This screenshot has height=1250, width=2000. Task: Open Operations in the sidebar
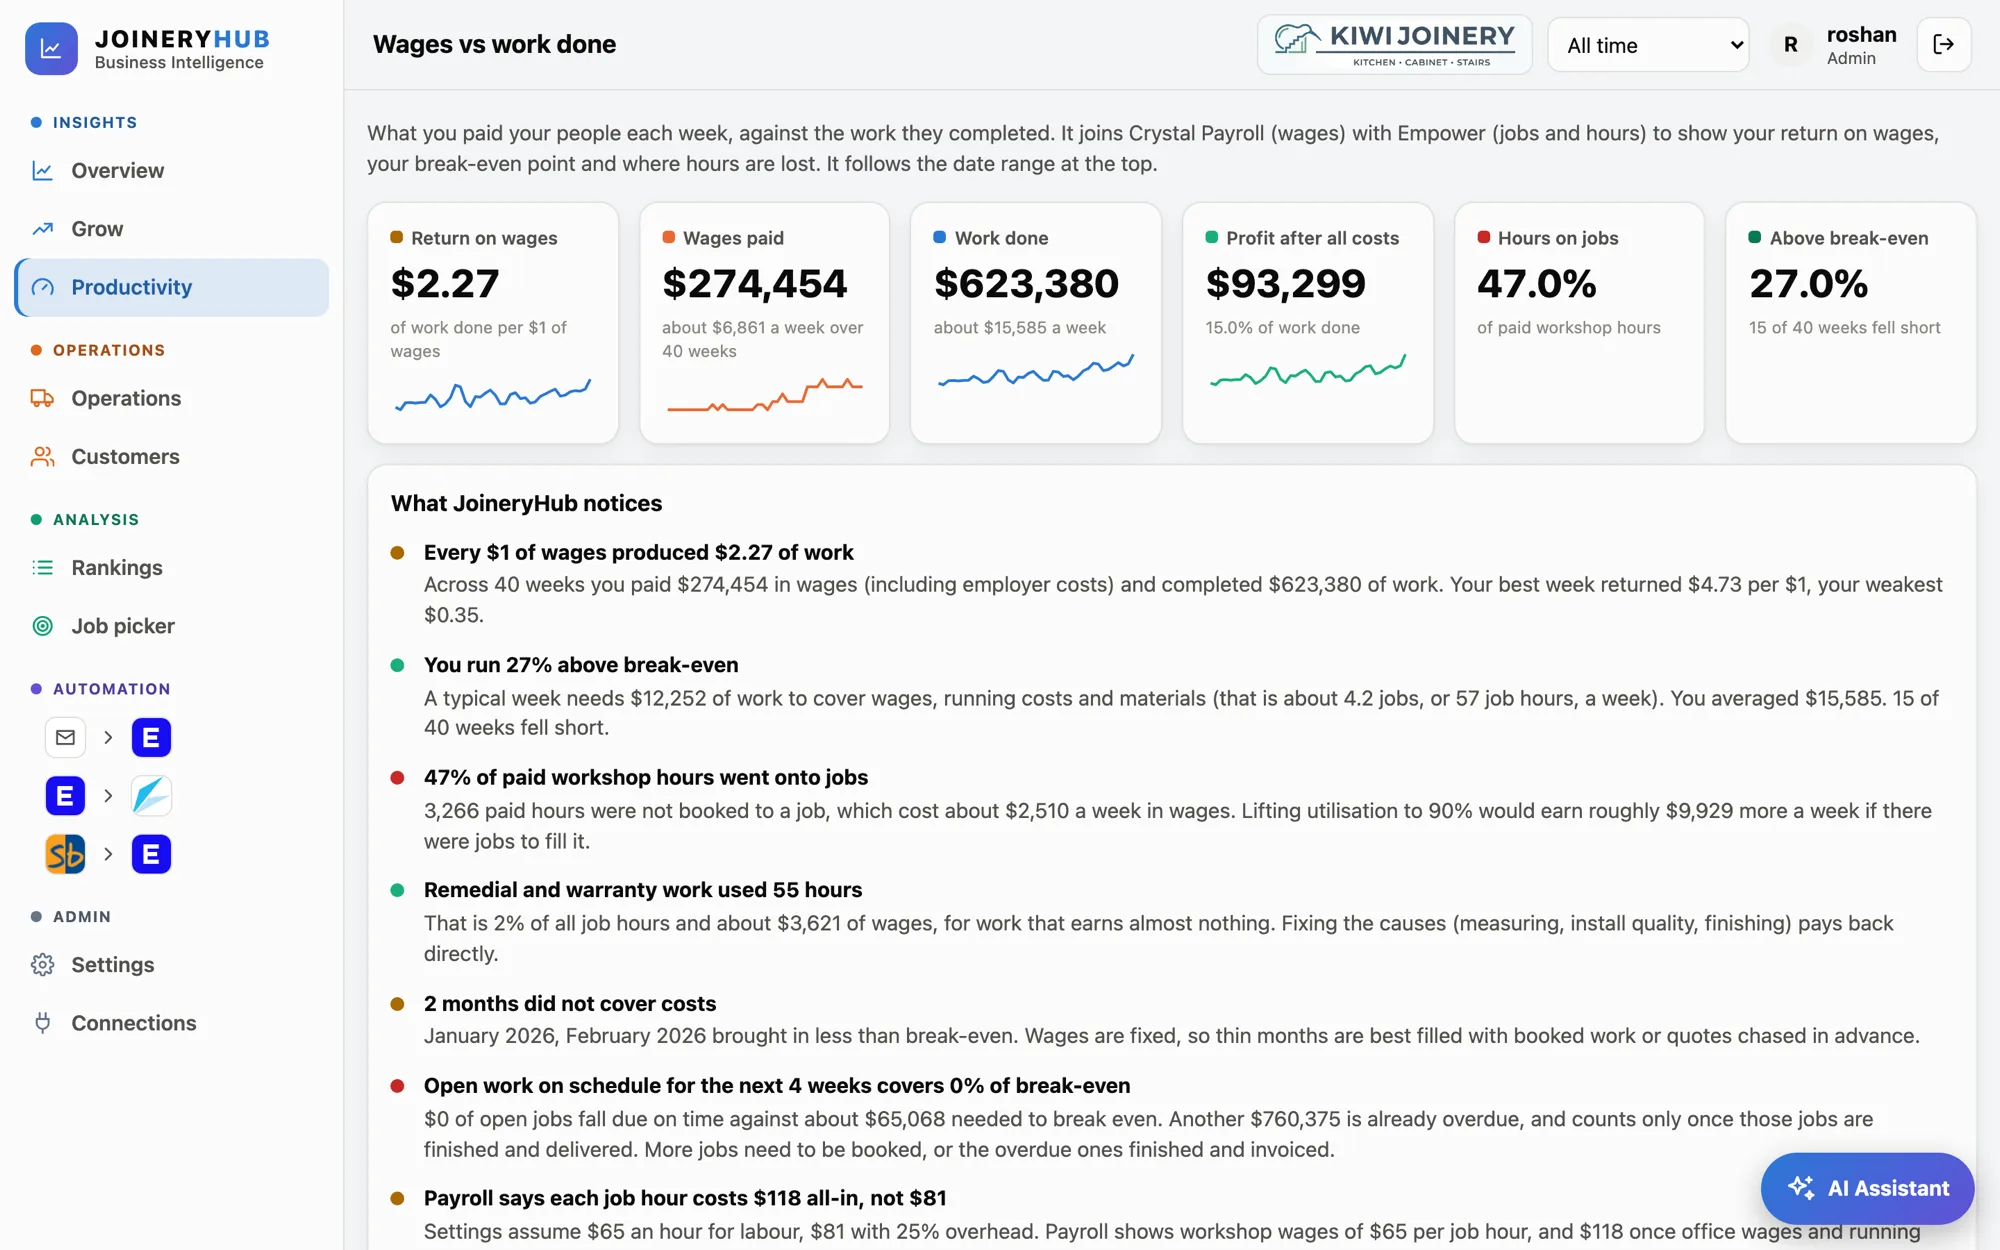[171, 398]
